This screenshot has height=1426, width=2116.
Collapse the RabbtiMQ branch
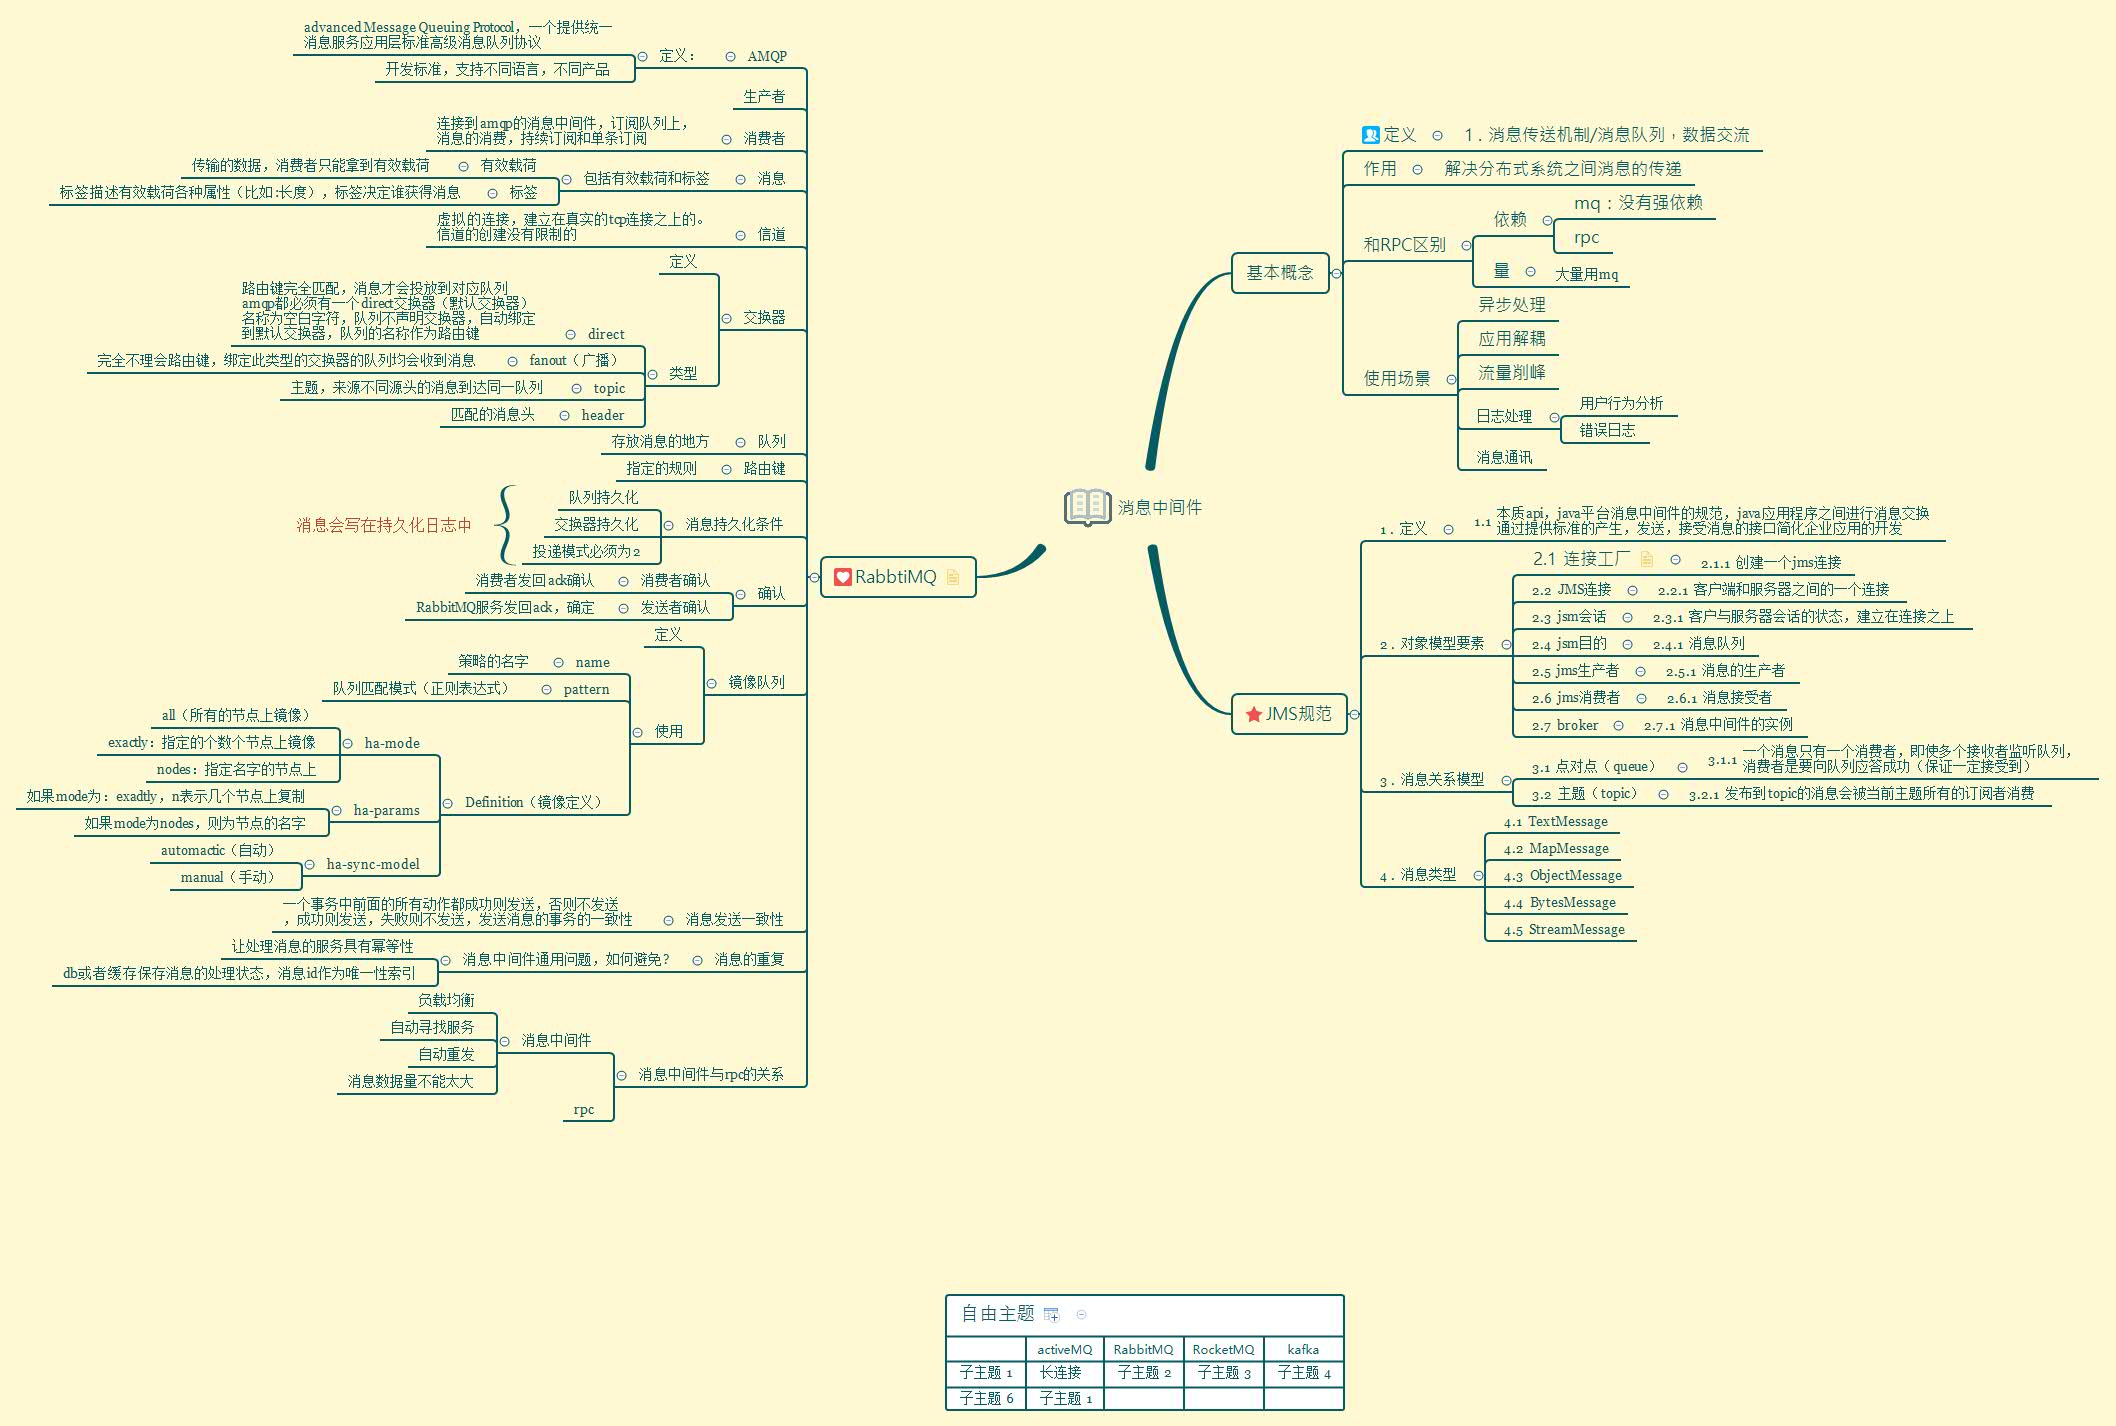click(x=814, y=577)
